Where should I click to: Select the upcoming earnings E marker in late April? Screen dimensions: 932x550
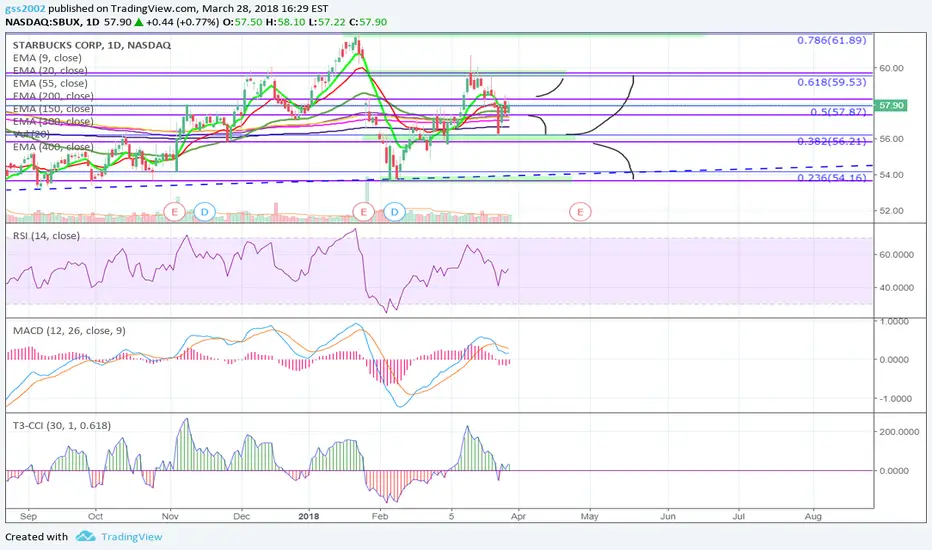coord(580,212)
